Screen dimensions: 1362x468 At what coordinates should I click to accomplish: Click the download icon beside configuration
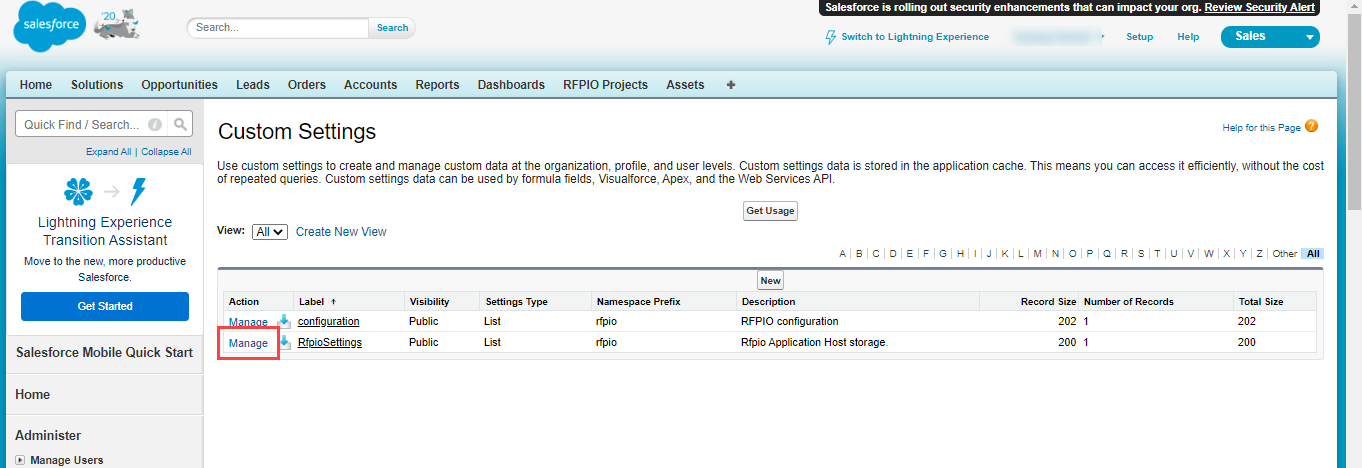(x=284, y=321)
